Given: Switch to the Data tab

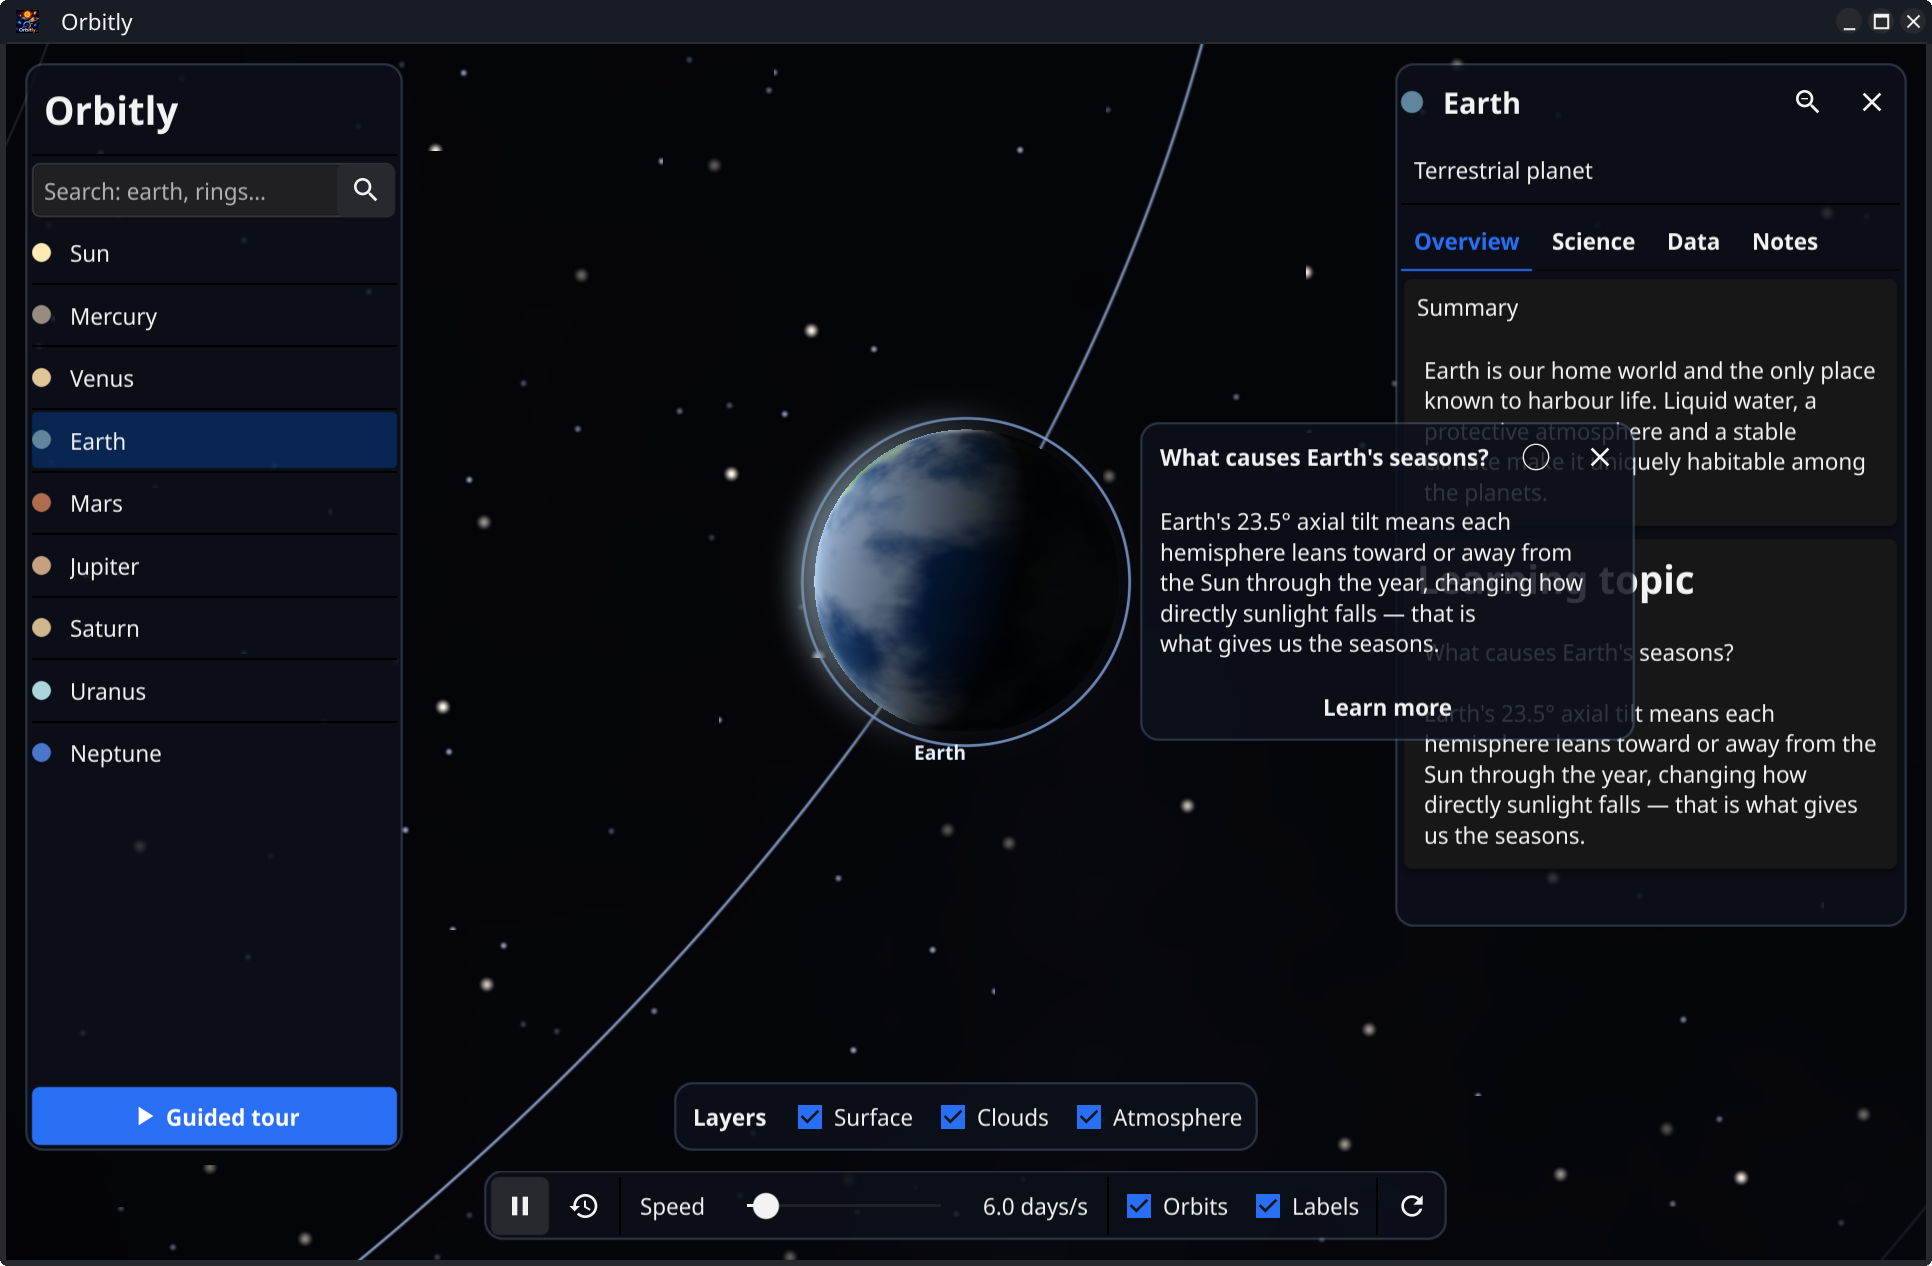Looking at the screenshot, I should coord(1693,242).
